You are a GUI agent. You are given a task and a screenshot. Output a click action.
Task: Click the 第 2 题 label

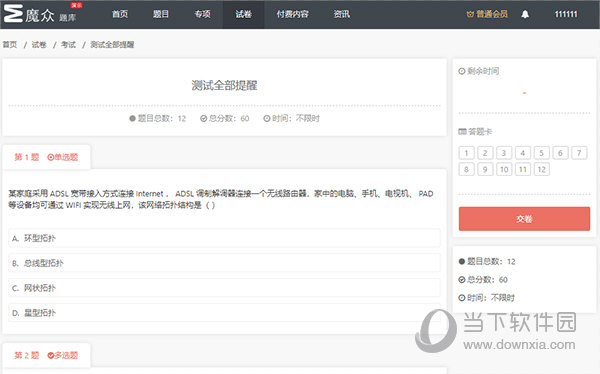pos(27,355)
